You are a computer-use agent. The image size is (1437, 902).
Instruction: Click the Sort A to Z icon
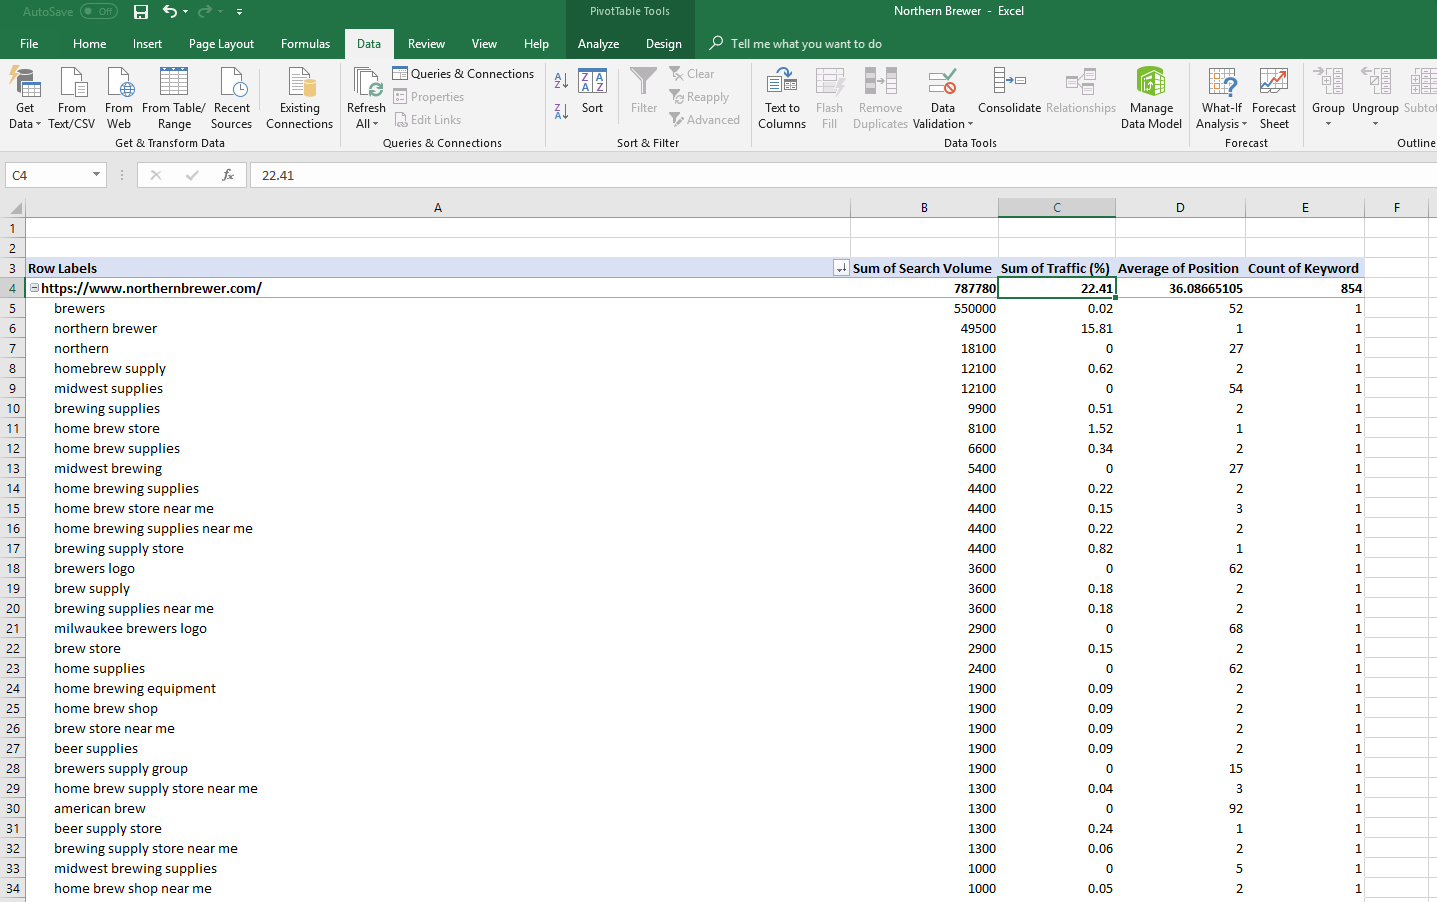[x=561, y=81]
